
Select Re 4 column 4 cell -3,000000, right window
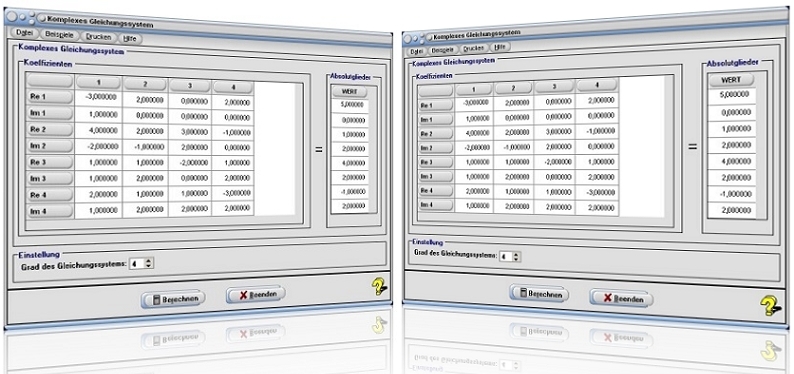(597, 193)
